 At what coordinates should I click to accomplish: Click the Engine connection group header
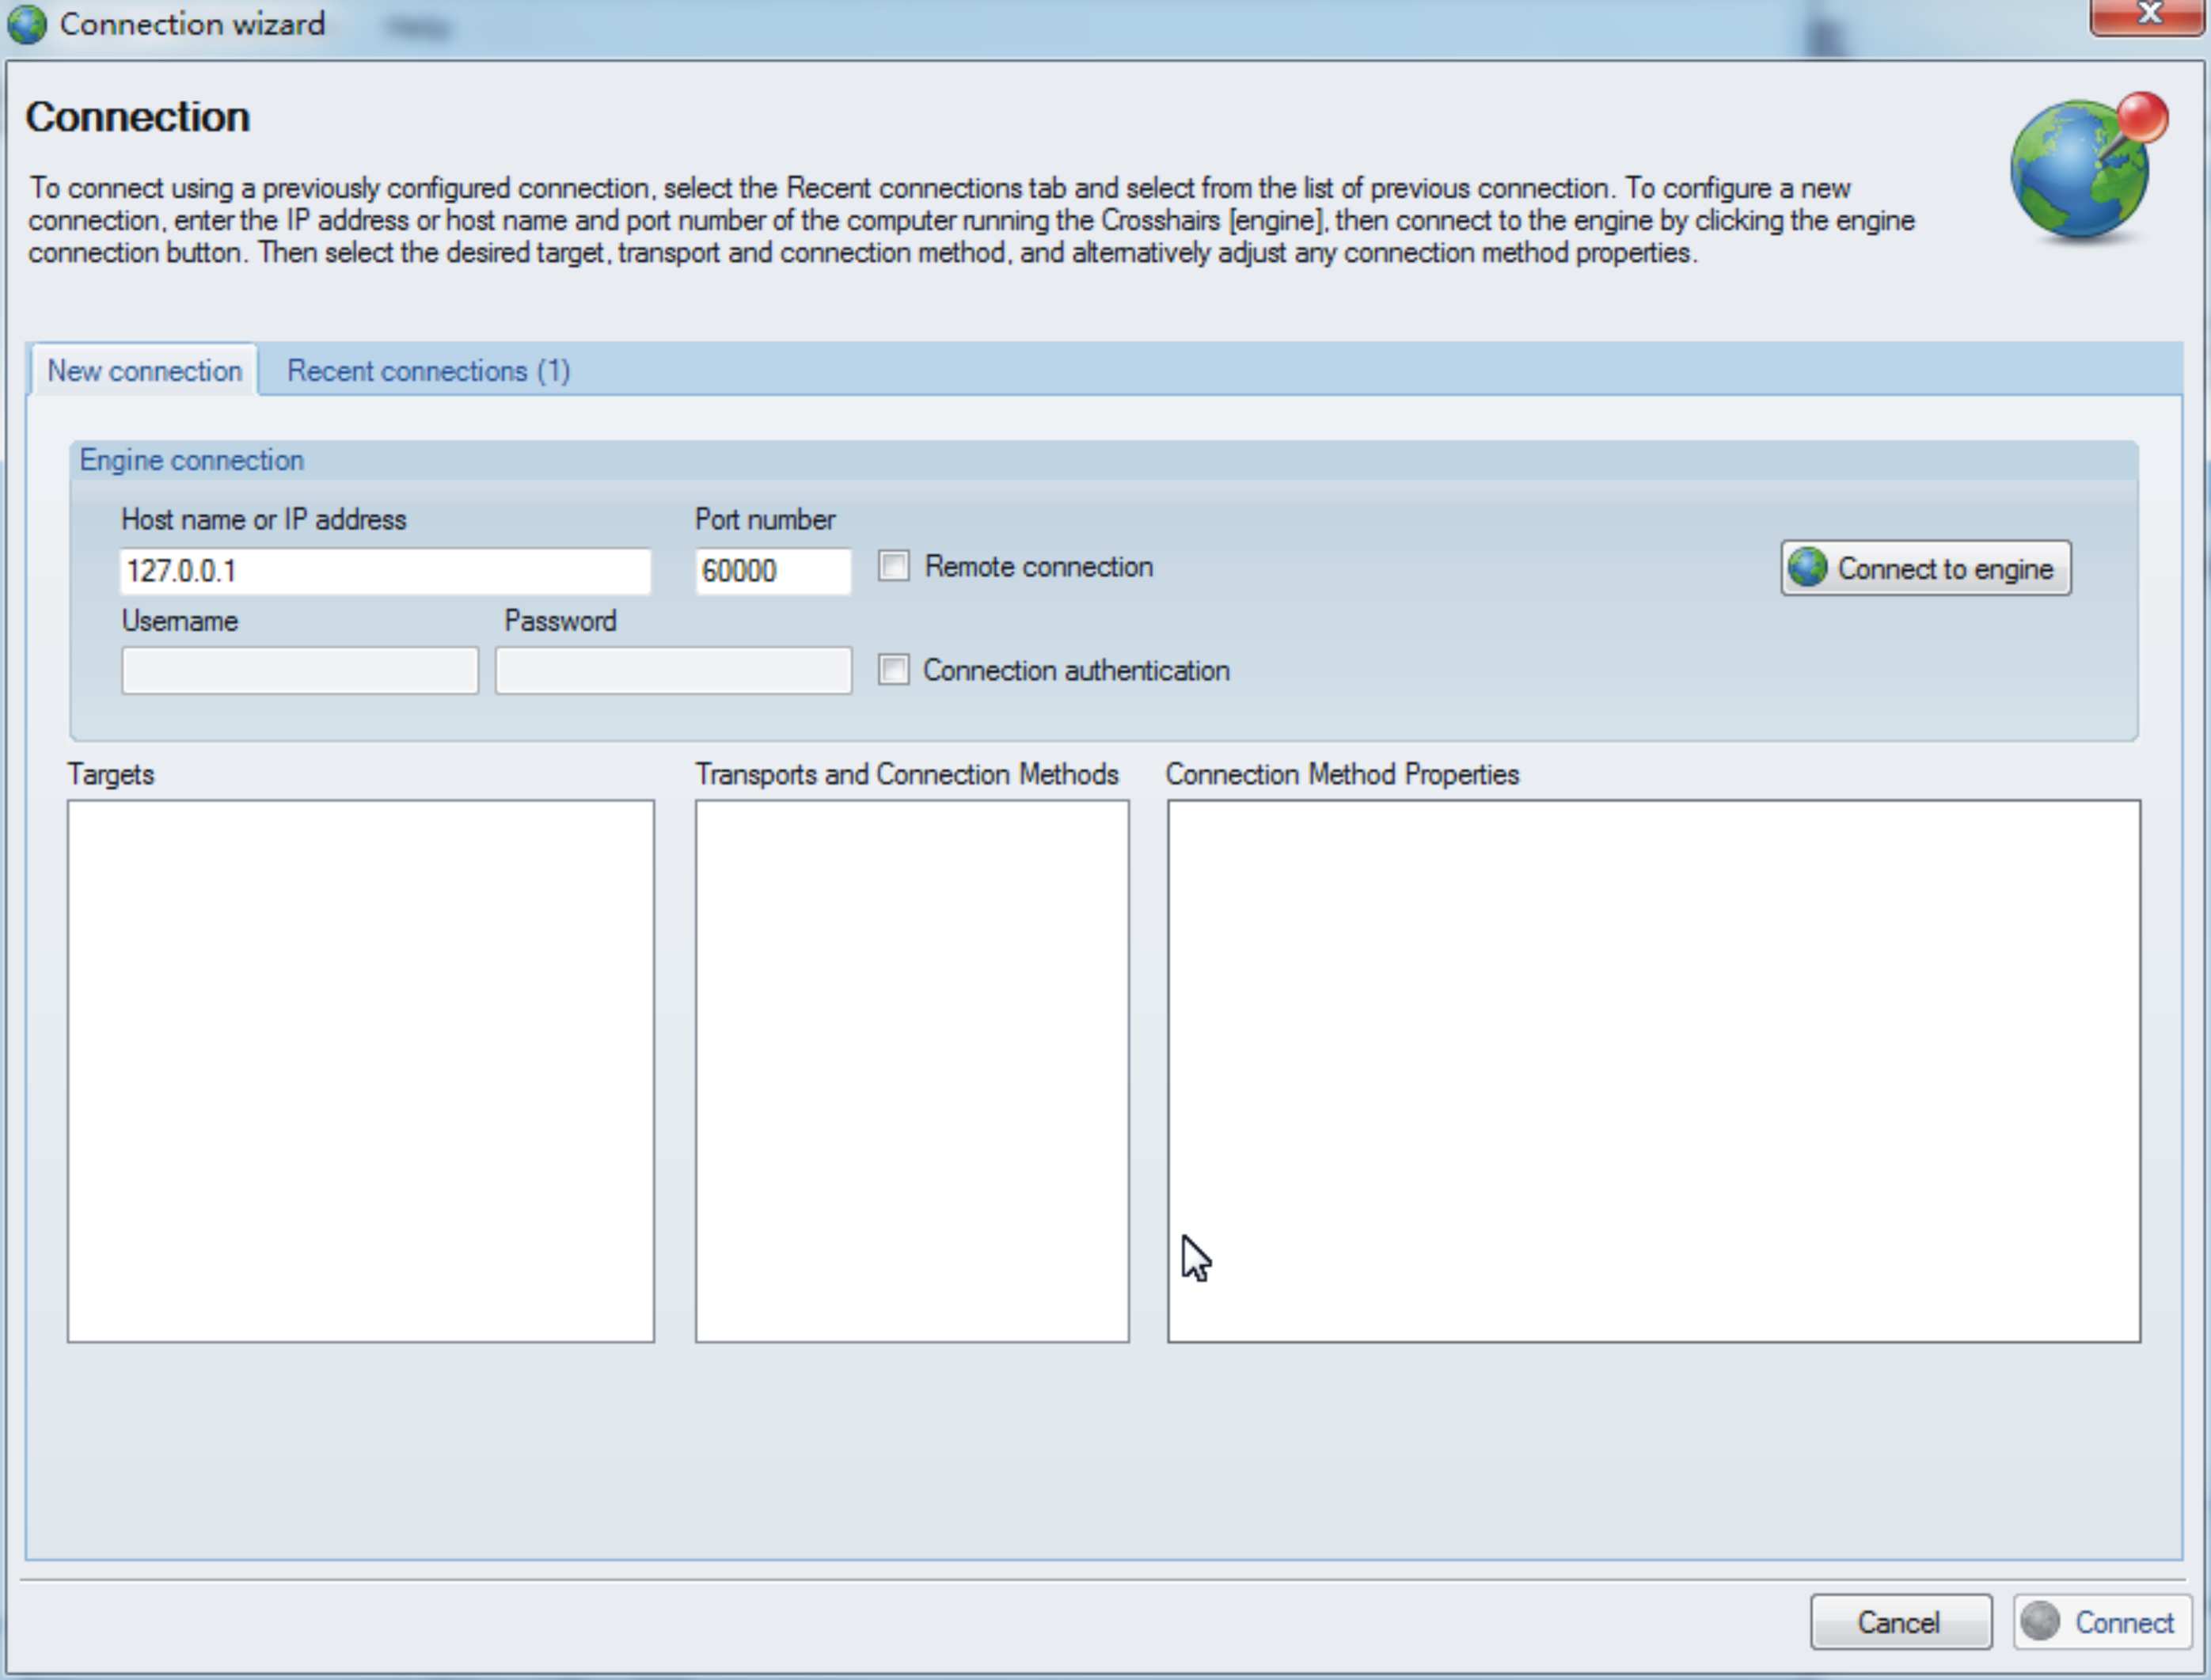click(192, 460)
